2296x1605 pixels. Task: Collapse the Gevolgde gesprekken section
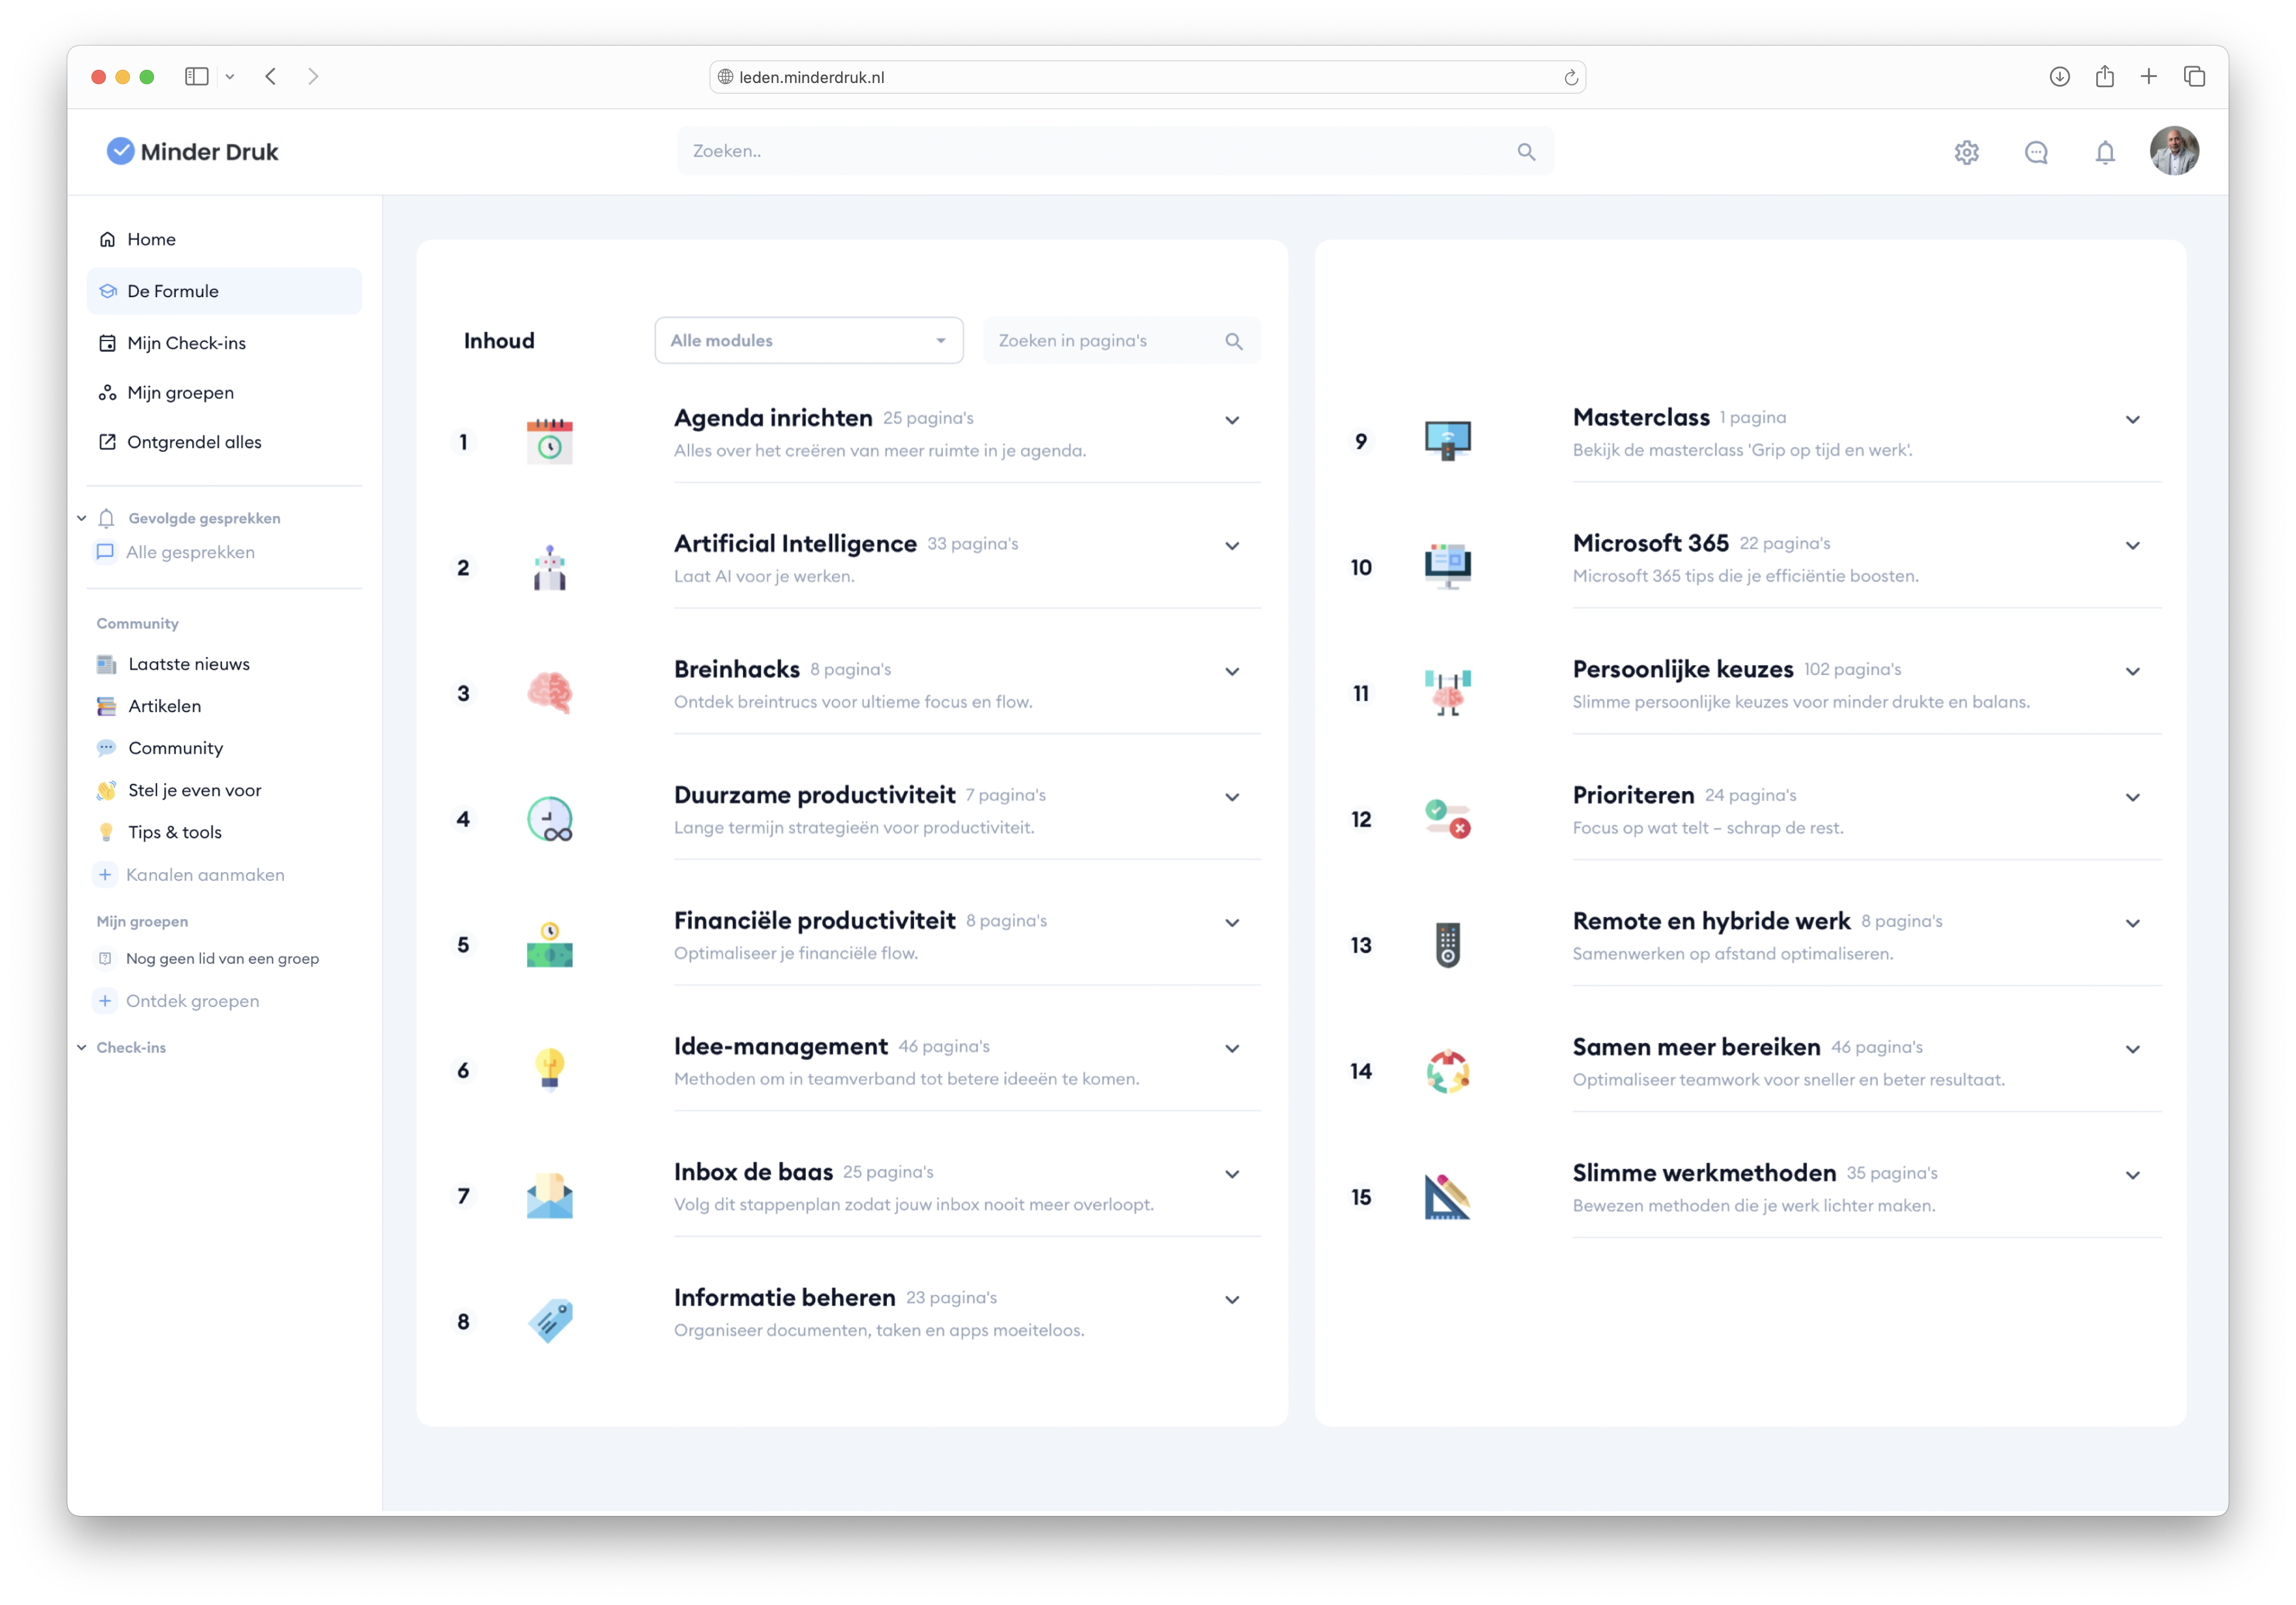tap(82, 518)
